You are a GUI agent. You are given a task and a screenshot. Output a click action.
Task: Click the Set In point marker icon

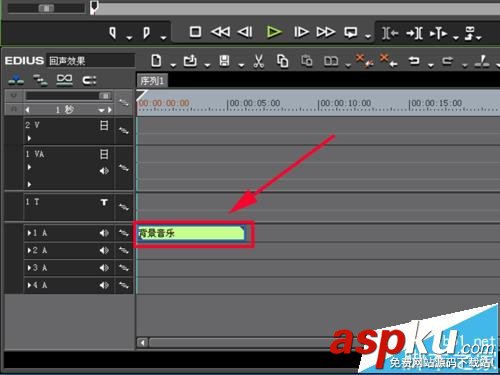pyautogui.click(x=113, y=33)
